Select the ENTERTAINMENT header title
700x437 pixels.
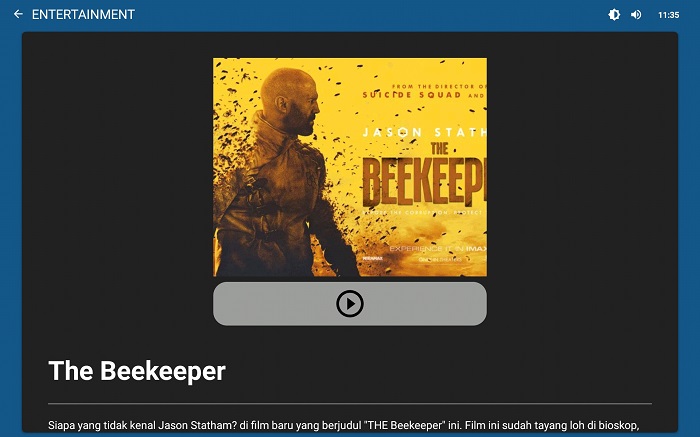(x=83, y=14)
